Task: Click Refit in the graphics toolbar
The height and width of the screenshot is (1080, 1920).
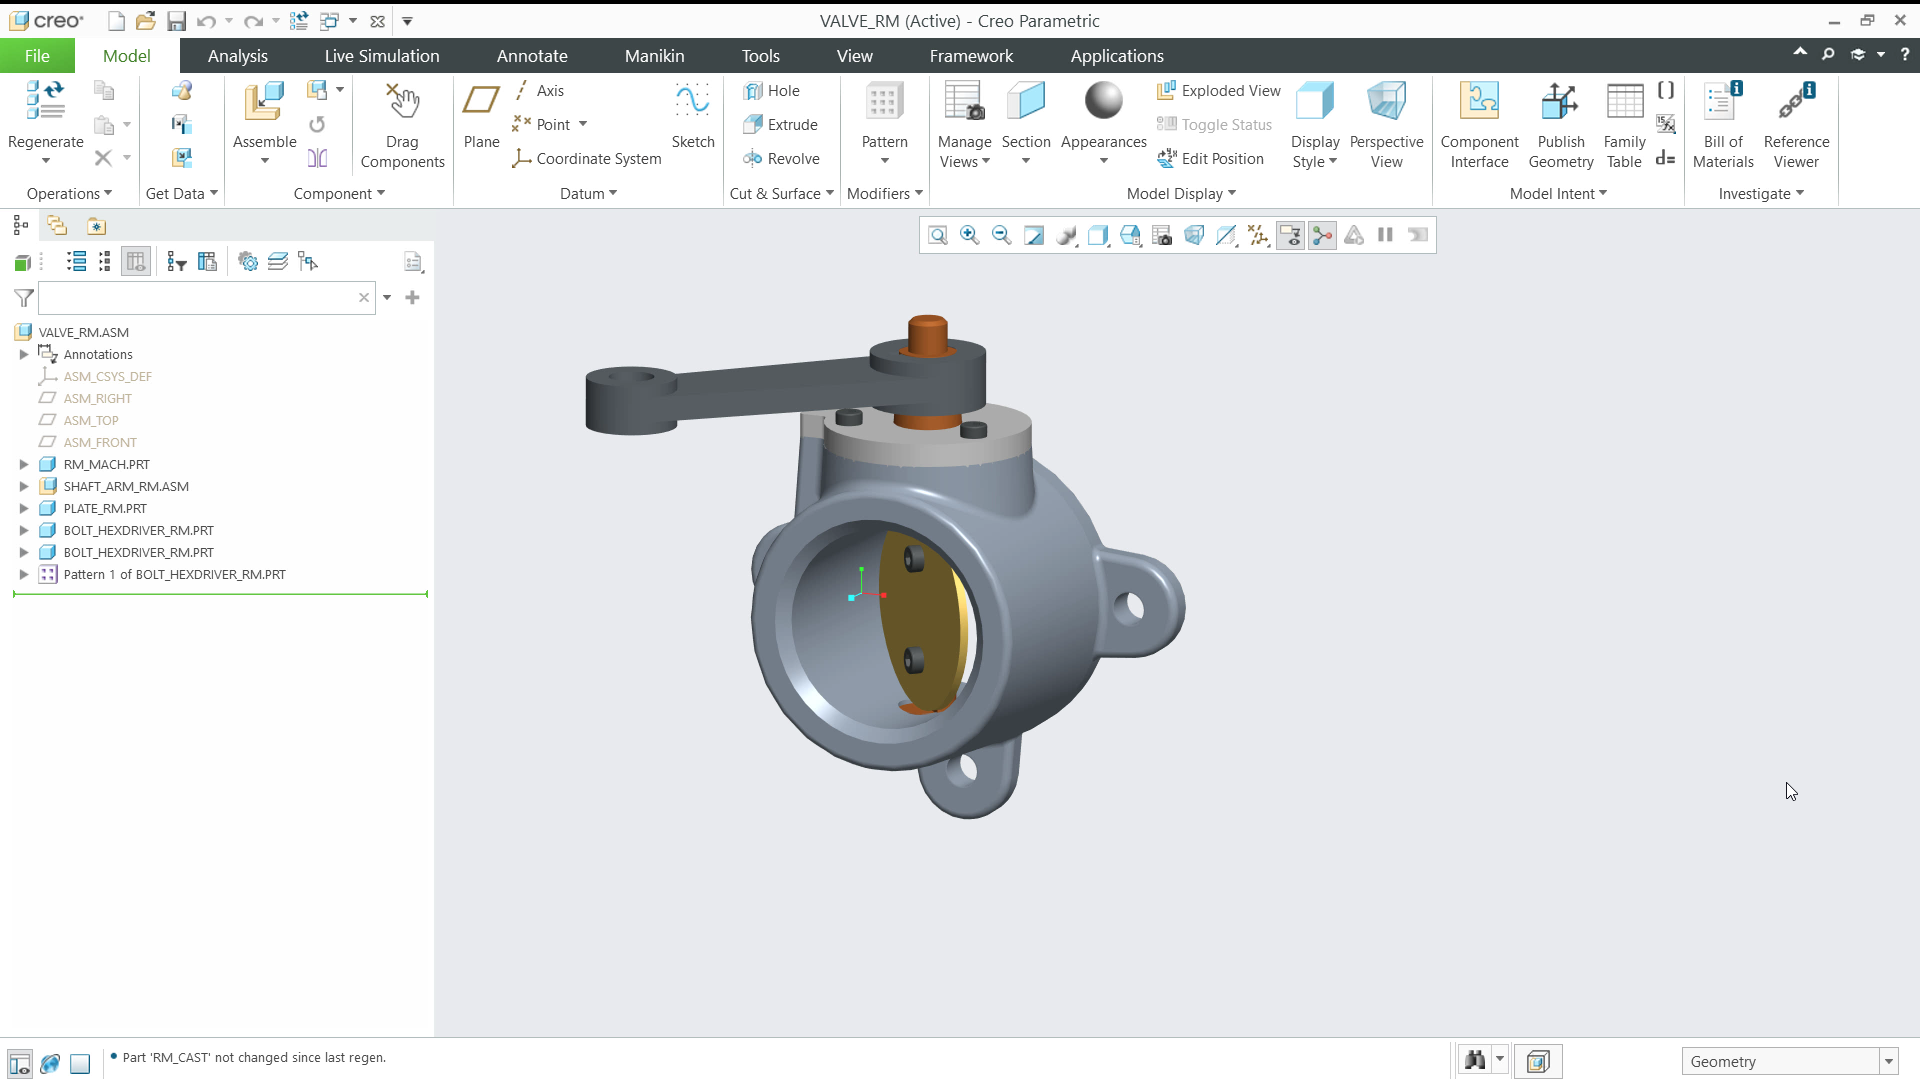Action: tap(937, 235)
